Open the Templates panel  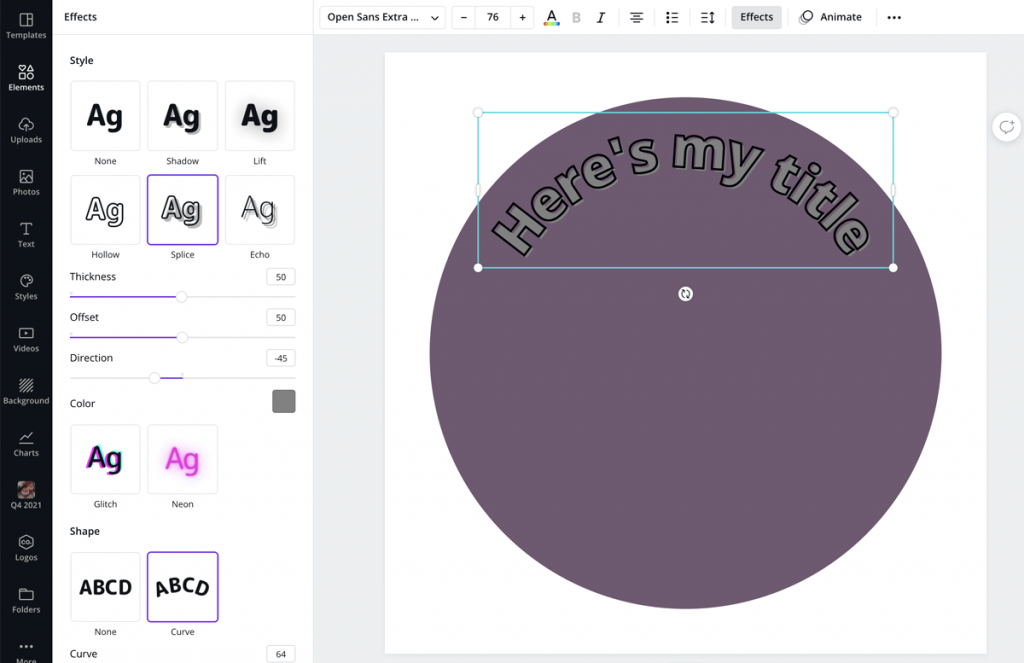(26, 24)
